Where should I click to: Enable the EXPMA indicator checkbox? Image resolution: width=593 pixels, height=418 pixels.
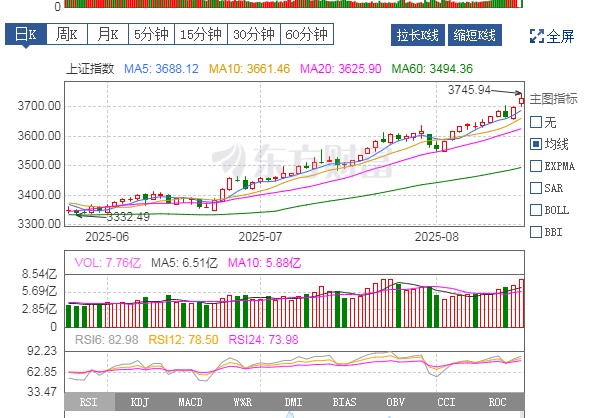[x=536, y=166]
